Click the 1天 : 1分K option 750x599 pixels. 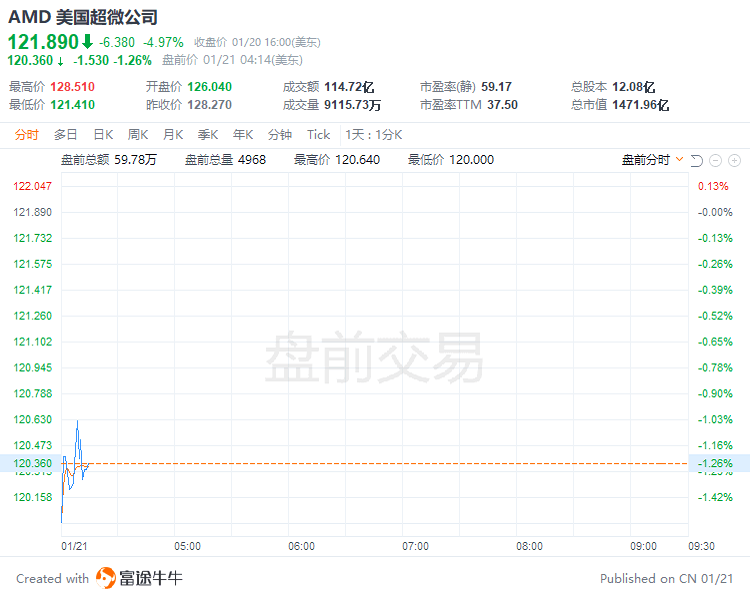pos(374,135)
